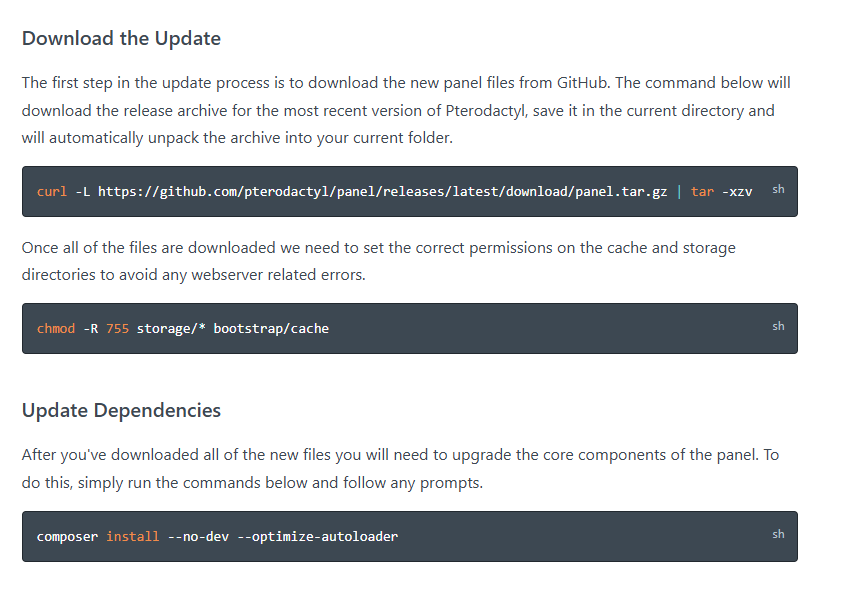Click the orange "tar" keyword
The width and height of the screenshot is (850, 591).
(702, 192)
